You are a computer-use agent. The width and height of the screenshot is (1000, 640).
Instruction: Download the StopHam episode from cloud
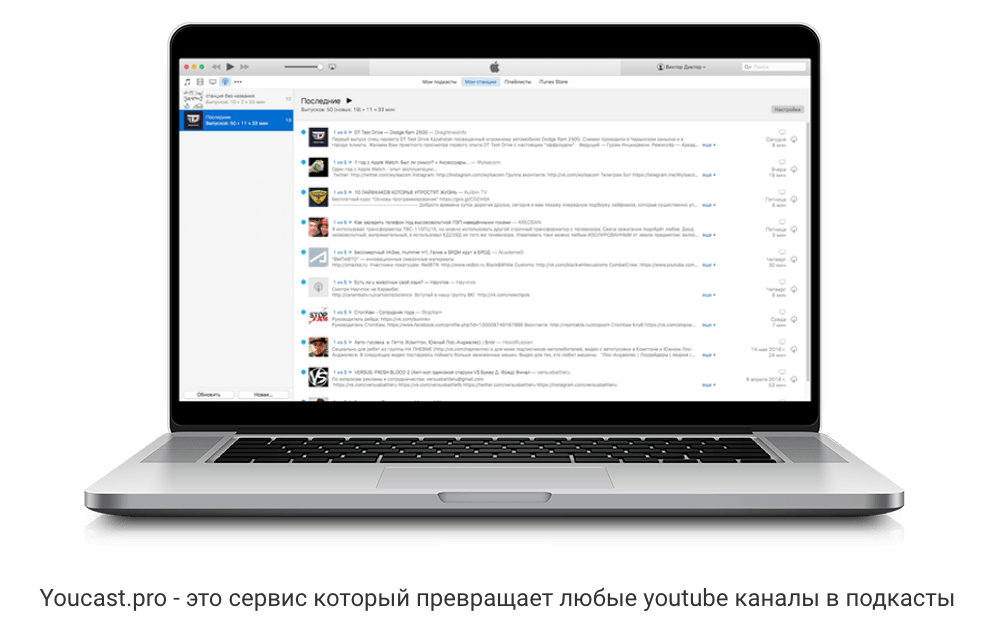point(794,319)
